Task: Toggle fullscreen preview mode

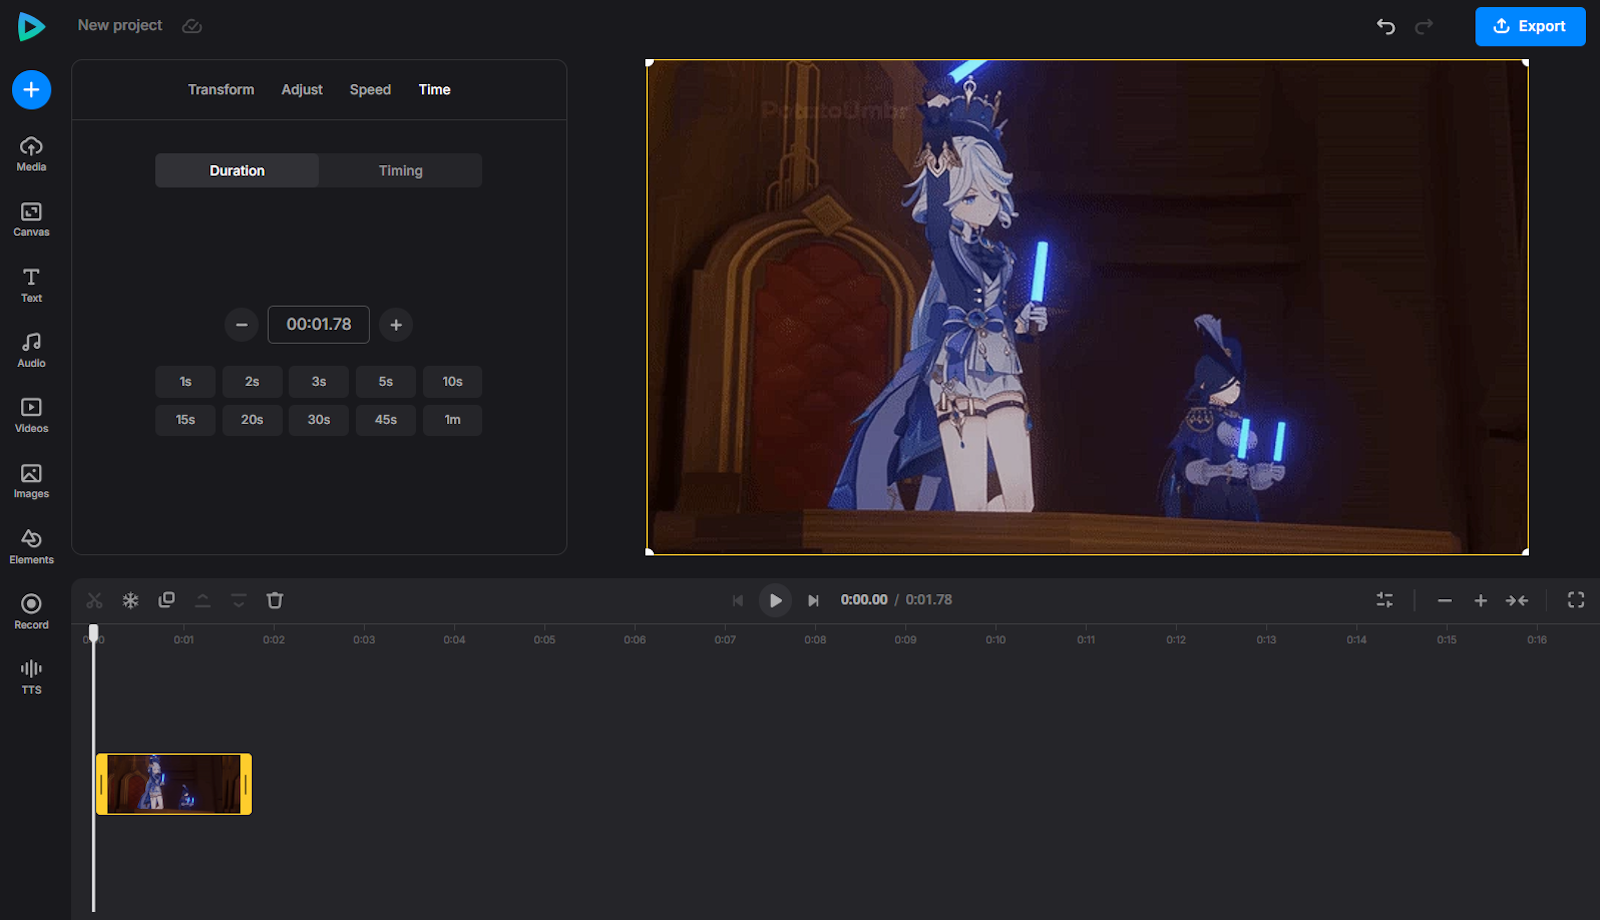Action: 1576,600
